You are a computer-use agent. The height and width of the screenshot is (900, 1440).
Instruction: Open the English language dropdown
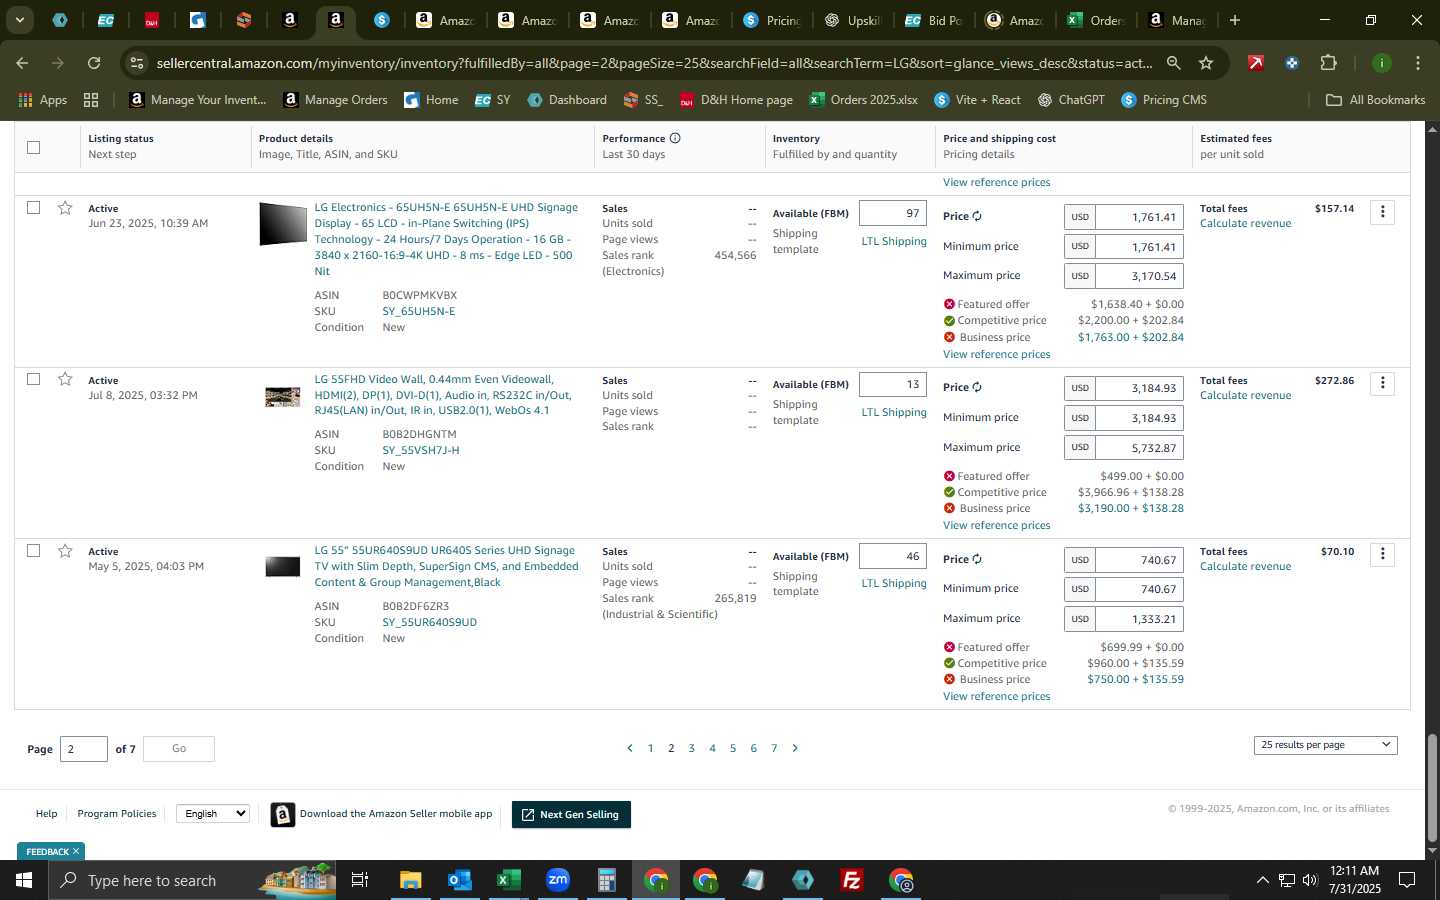213,814
